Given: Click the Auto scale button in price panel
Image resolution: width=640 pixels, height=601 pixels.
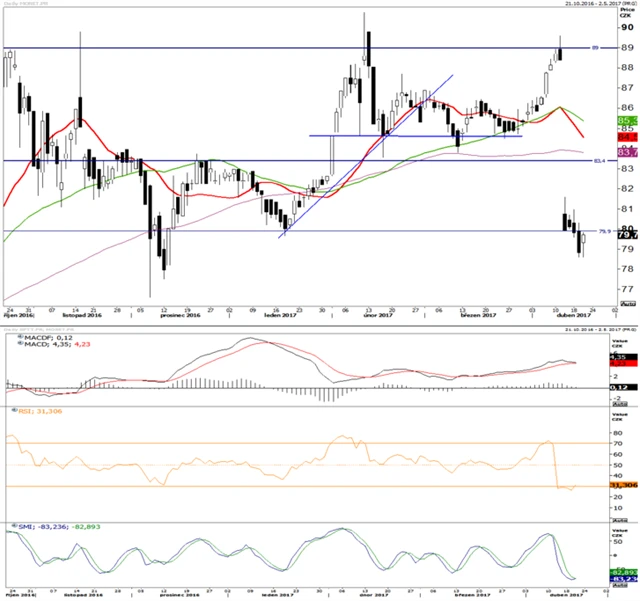Looking at the screenshot, I should pyautogui.click(x=625, y=301).
